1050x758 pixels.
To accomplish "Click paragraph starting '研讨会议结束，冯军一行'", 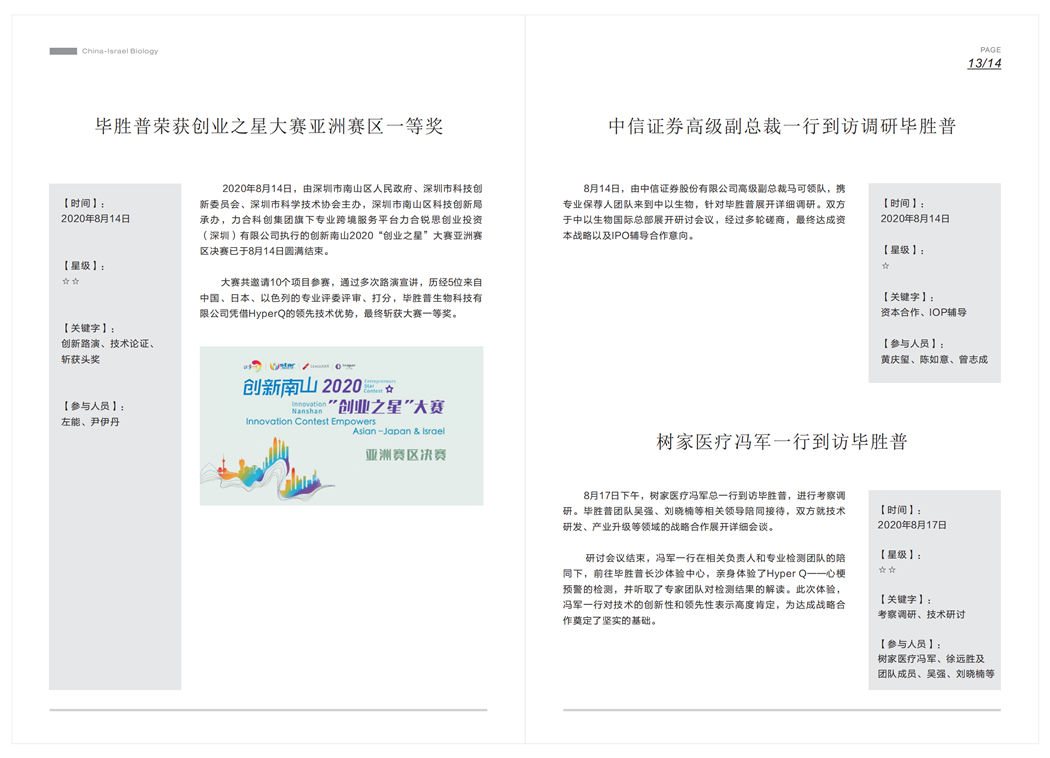I will [704, 589].
